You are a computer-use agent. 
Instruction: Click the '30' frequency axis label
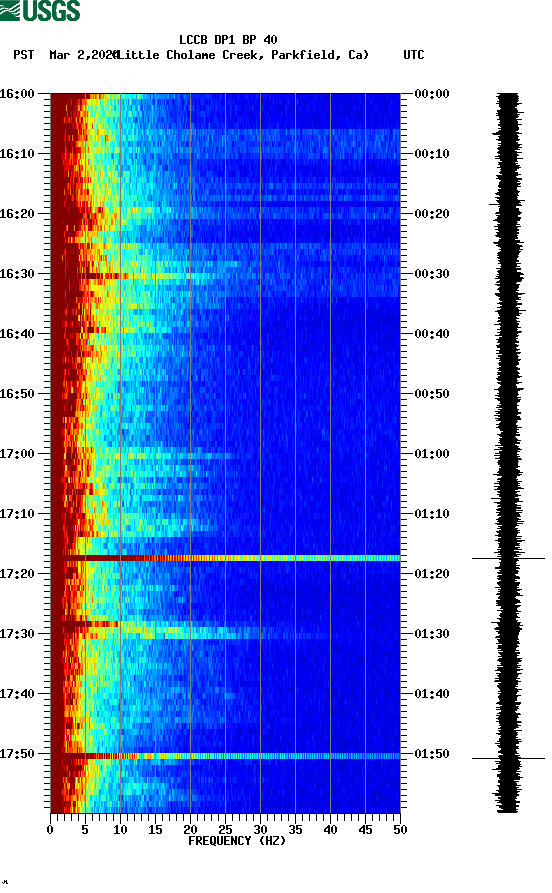(x=260, y=830)
